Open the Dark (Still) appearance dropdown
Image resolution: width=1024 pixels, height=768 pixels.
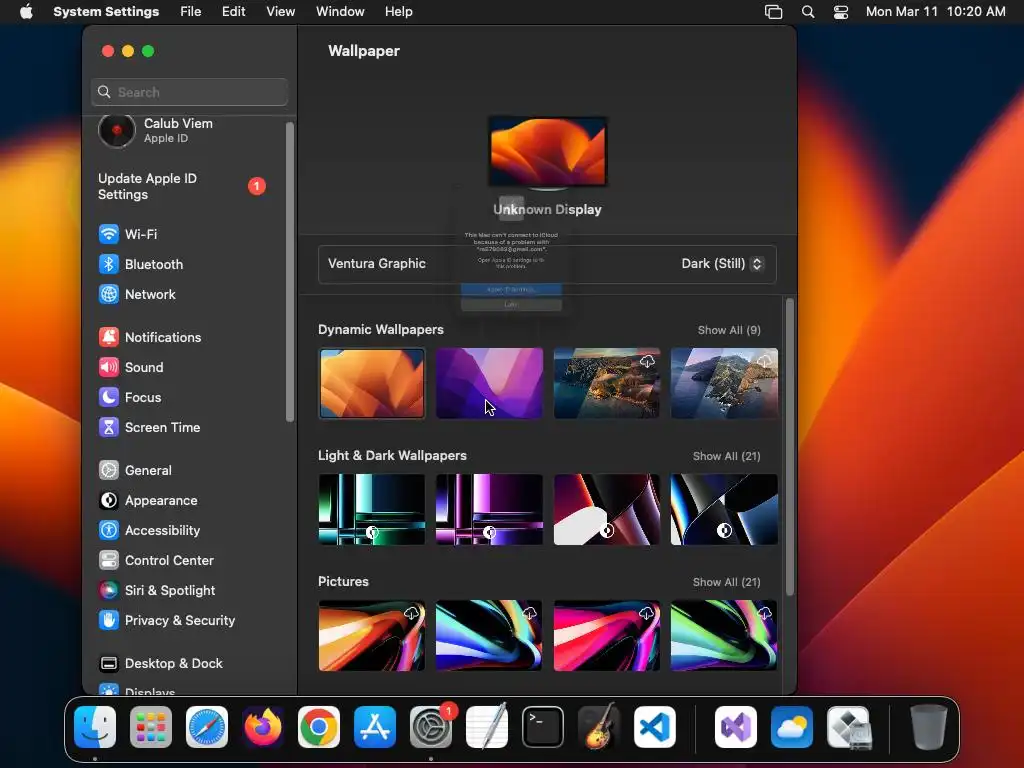722,264
